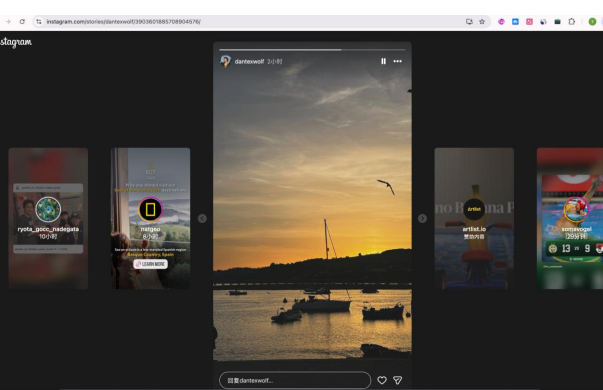Open the purple circular extension icon
The width and height of the screenshot is (603, 390).
tap(501, 22)
